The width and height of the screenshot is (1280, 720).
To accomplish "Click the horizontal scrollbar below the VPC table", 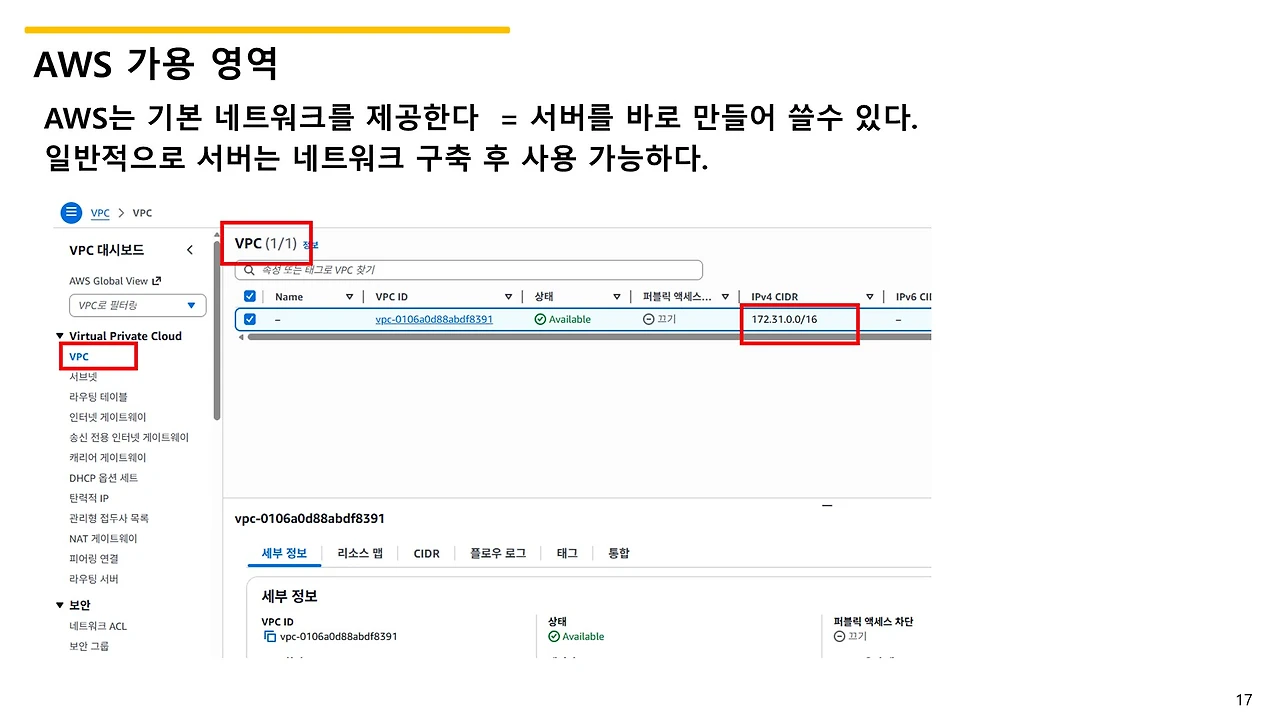I will point(500,337).
